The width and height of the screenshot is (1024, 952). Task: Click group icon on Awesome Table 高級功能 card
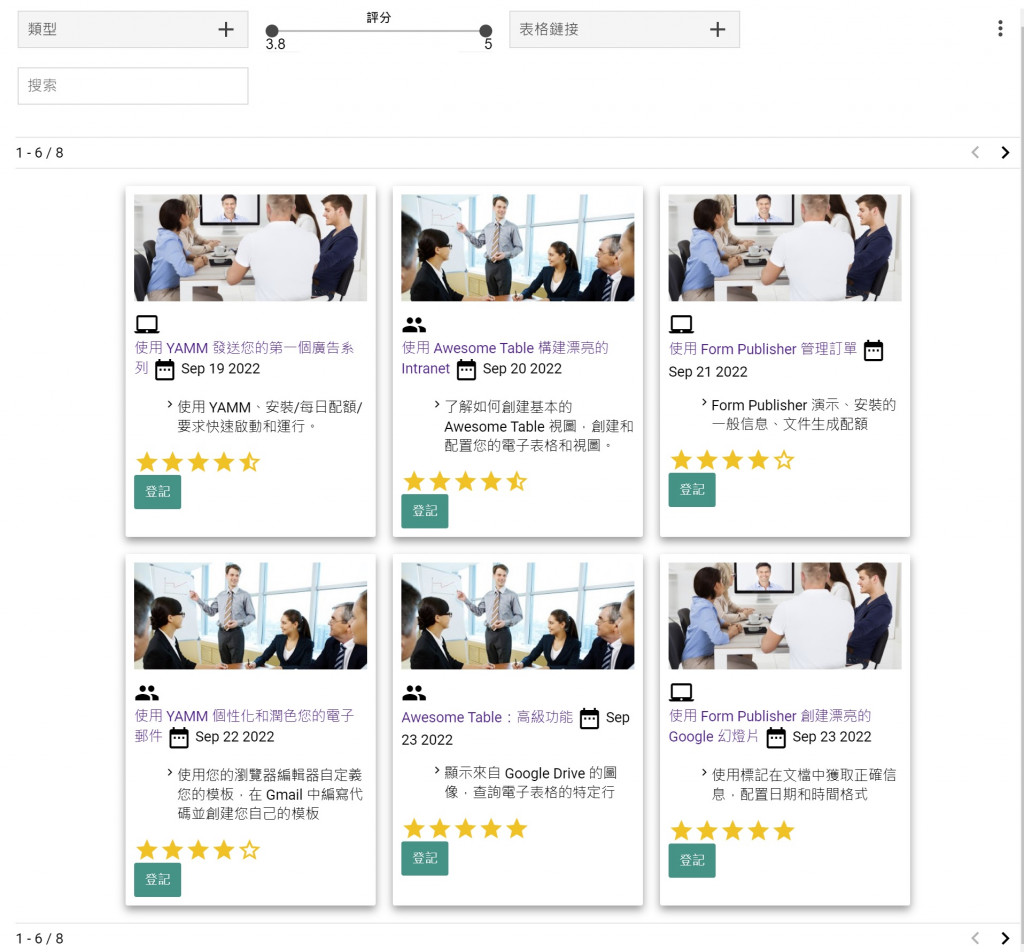(x=414, y=692)
